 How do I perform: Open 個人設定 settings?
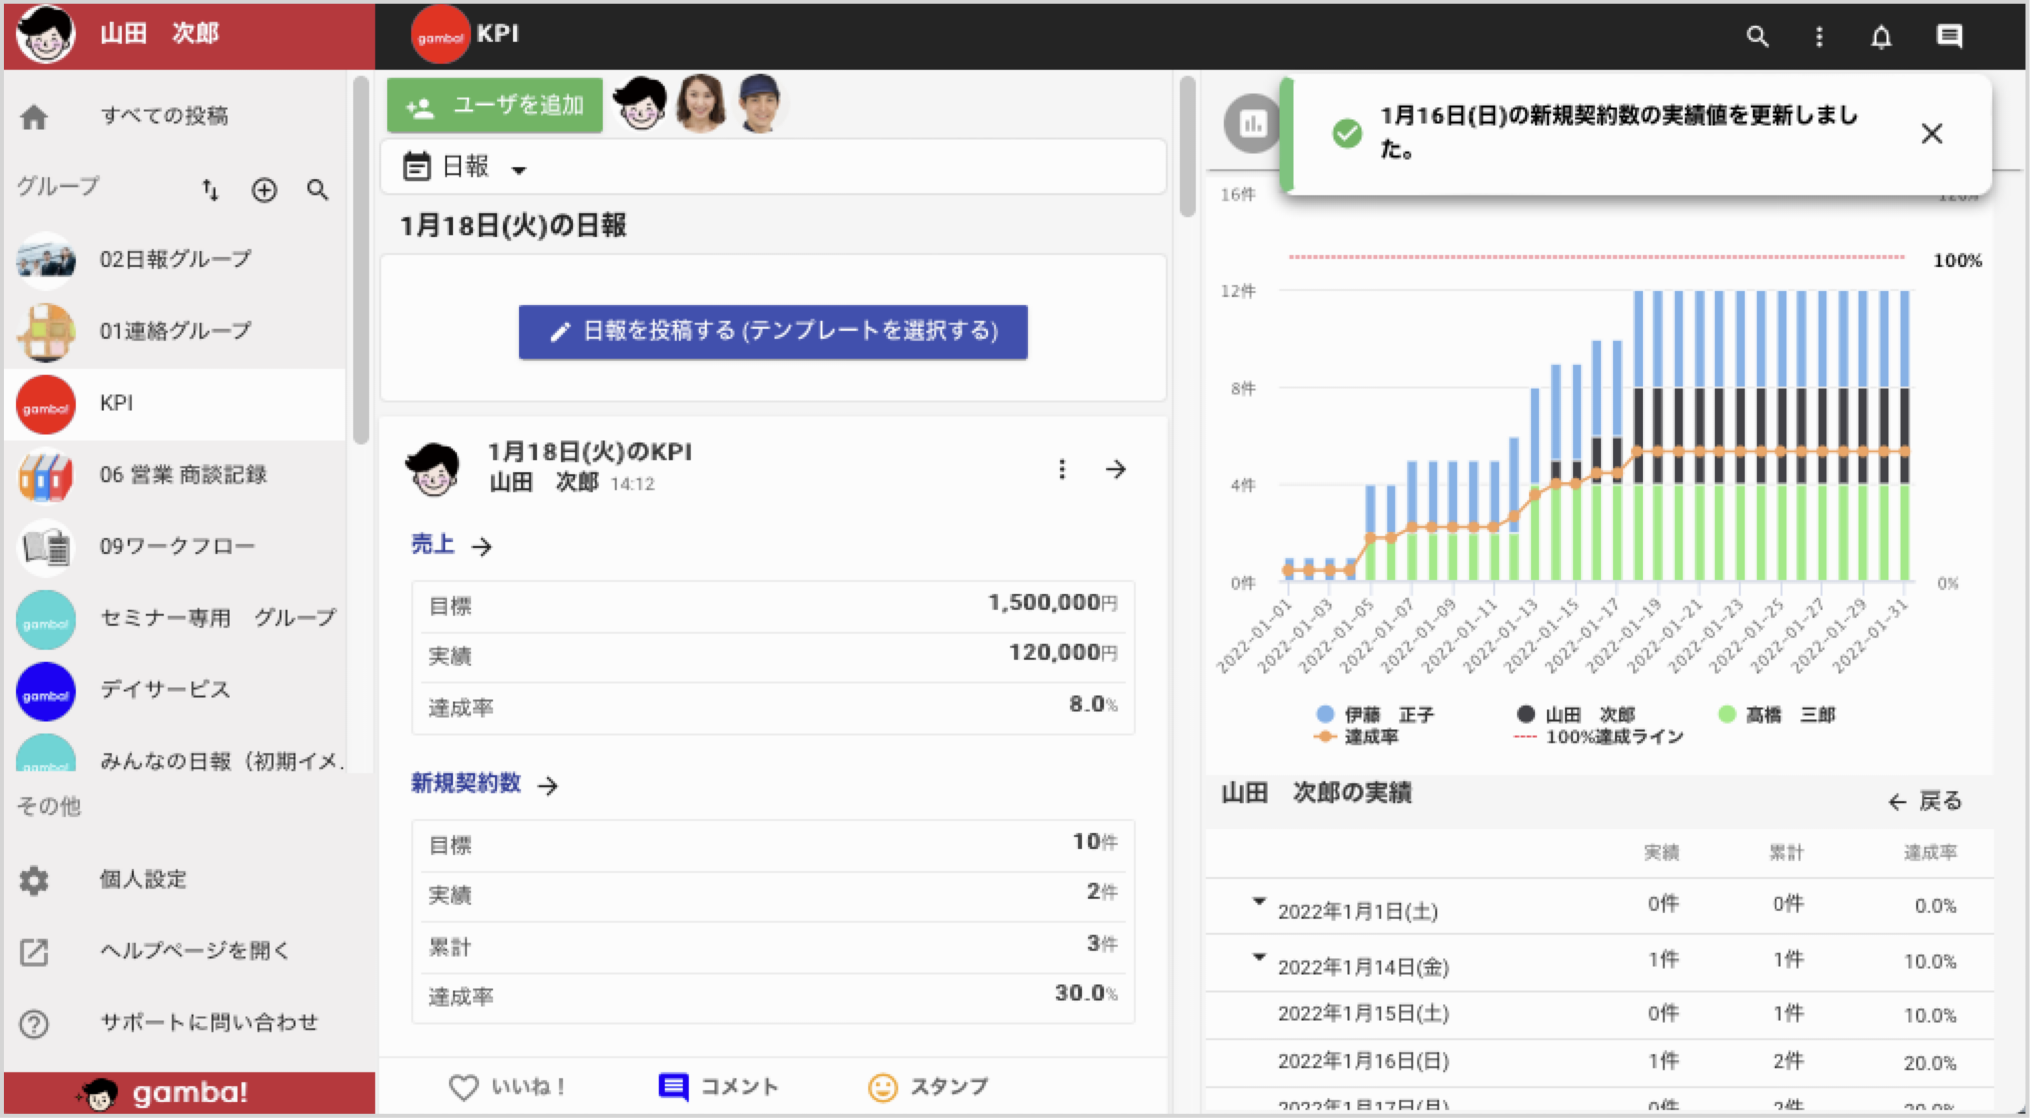pyautogui.click(x=142, y=880)
